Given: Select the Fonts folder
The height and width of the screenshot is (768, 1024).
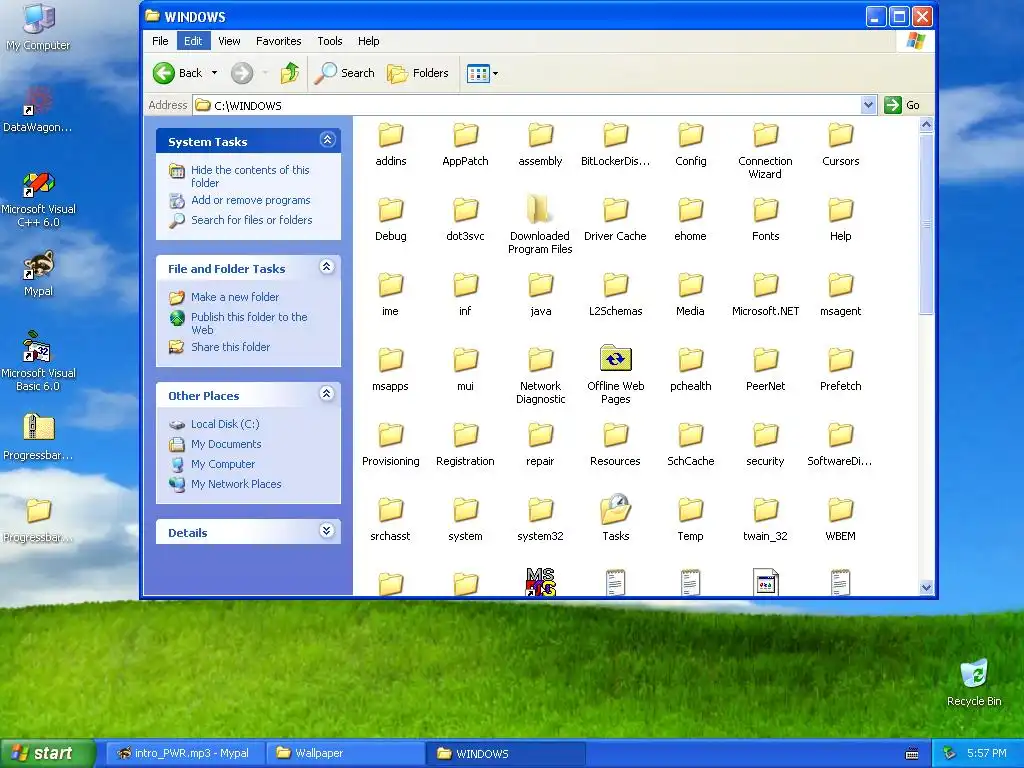Looking at the screenshot, I should 765,220.
